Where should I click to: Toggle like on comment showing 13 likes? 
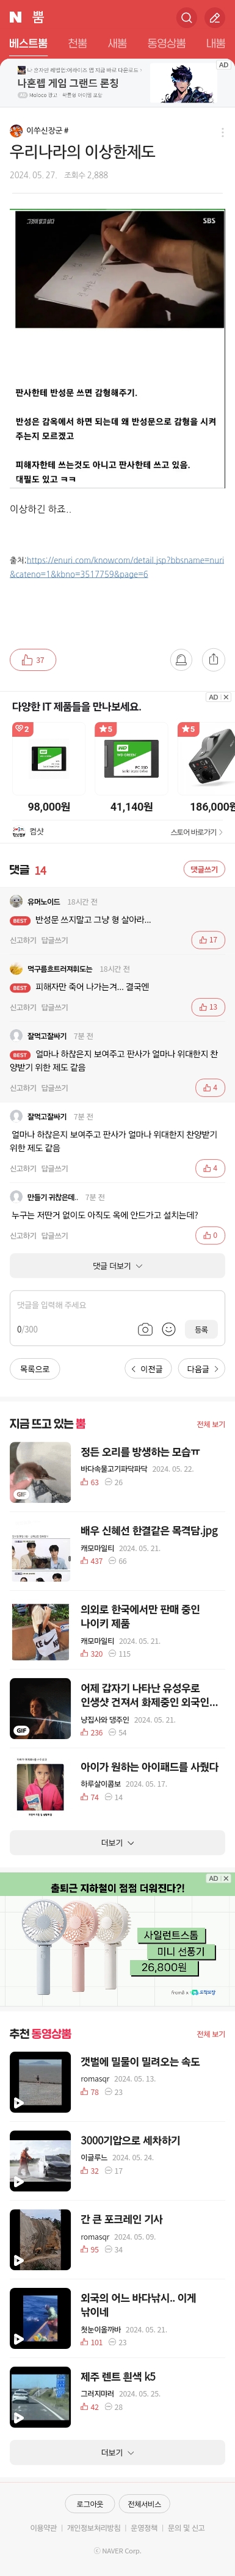click(208, 1007)
